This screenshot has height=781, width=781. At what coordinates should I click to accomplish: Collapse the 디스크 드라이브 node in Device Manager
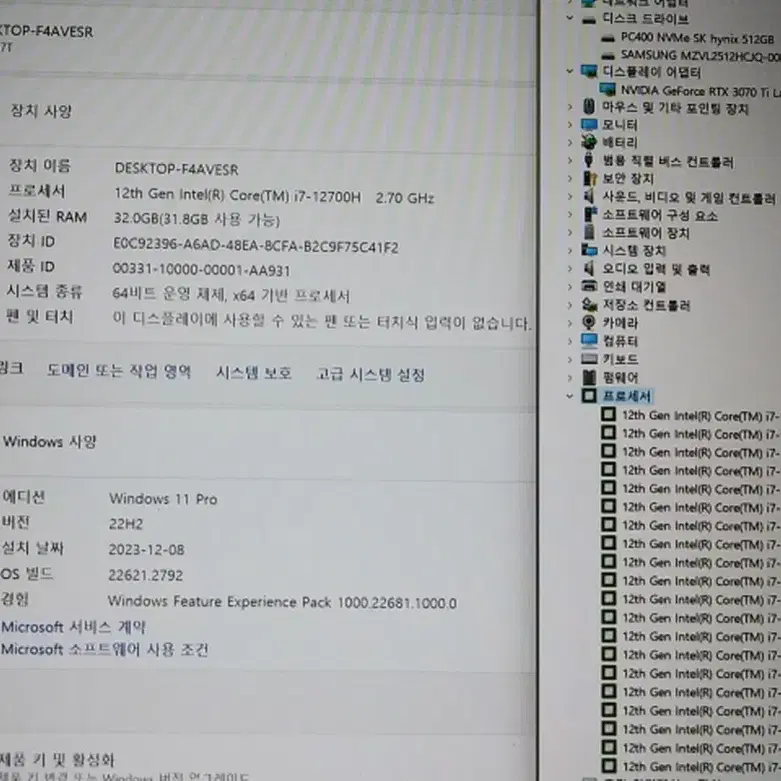pos(570,18)
